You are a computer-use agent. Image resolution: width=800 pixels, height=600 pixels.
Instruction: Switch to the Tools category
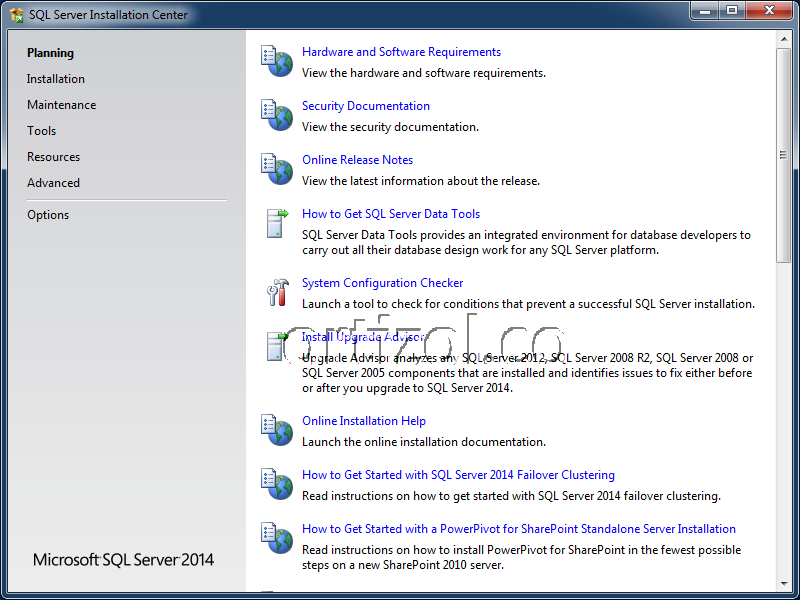(x=41, y=131)
